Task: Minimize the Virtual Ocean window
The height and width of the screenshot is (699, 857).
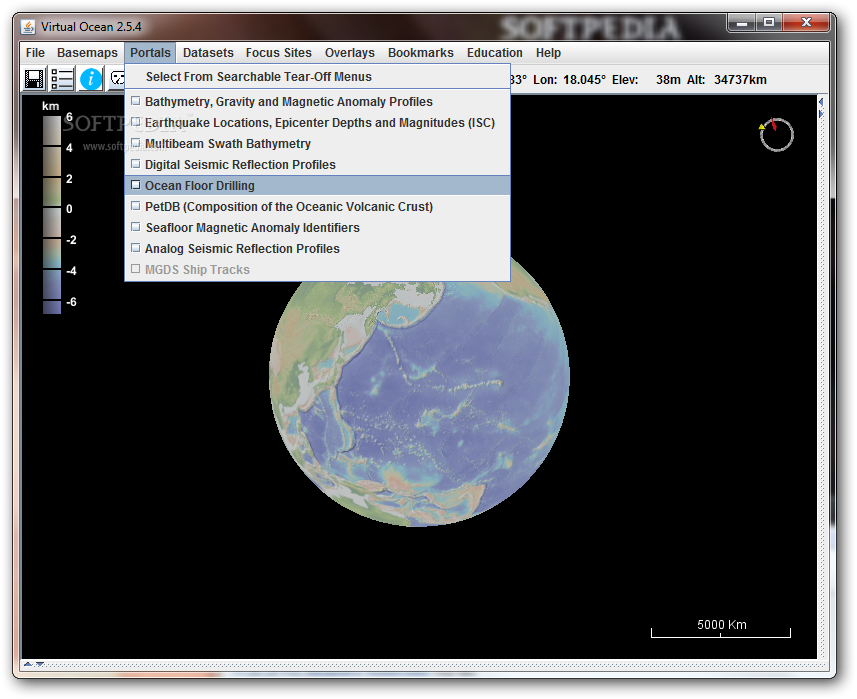Action: coord(742,22)
